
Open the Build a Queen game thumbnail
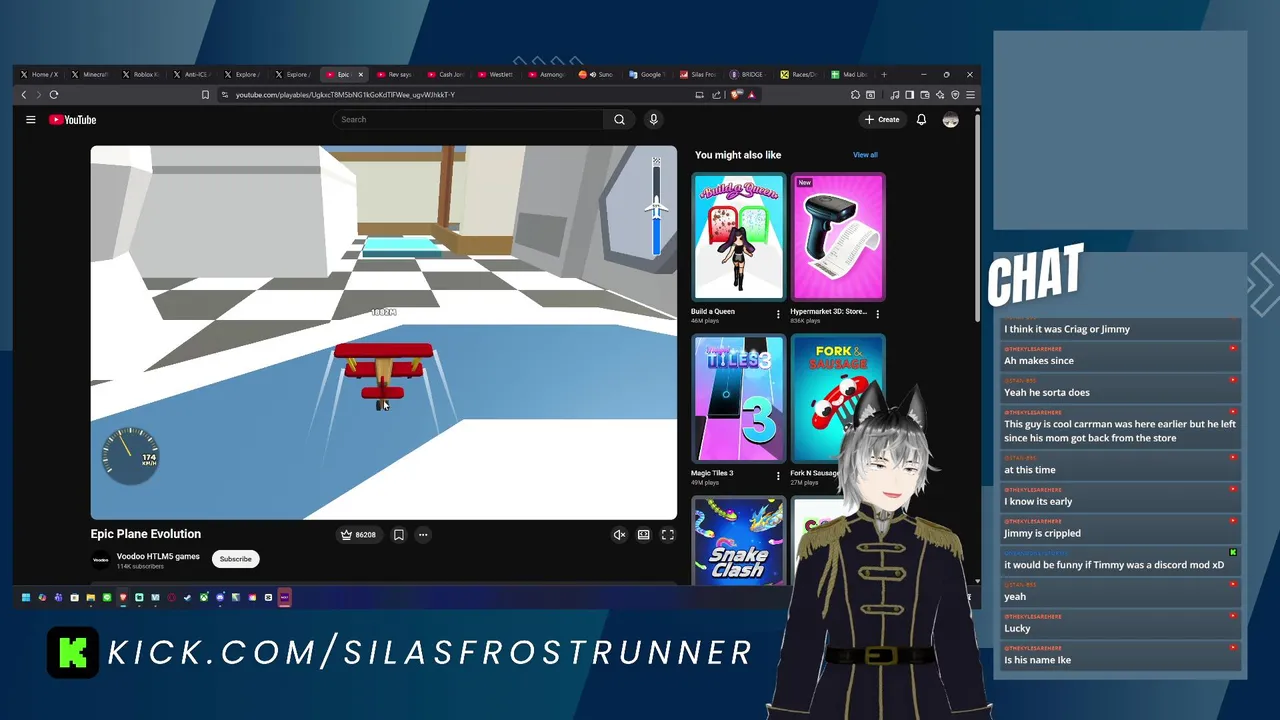click(739, 237)
